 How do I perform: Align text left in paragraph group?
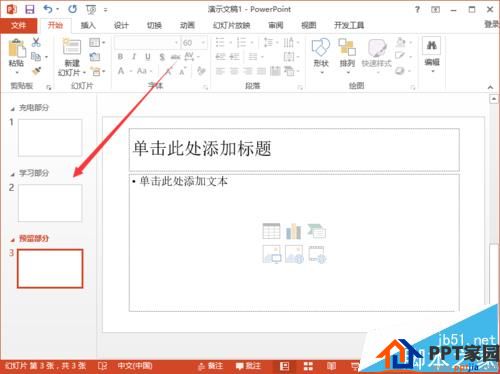coord(220,71)
